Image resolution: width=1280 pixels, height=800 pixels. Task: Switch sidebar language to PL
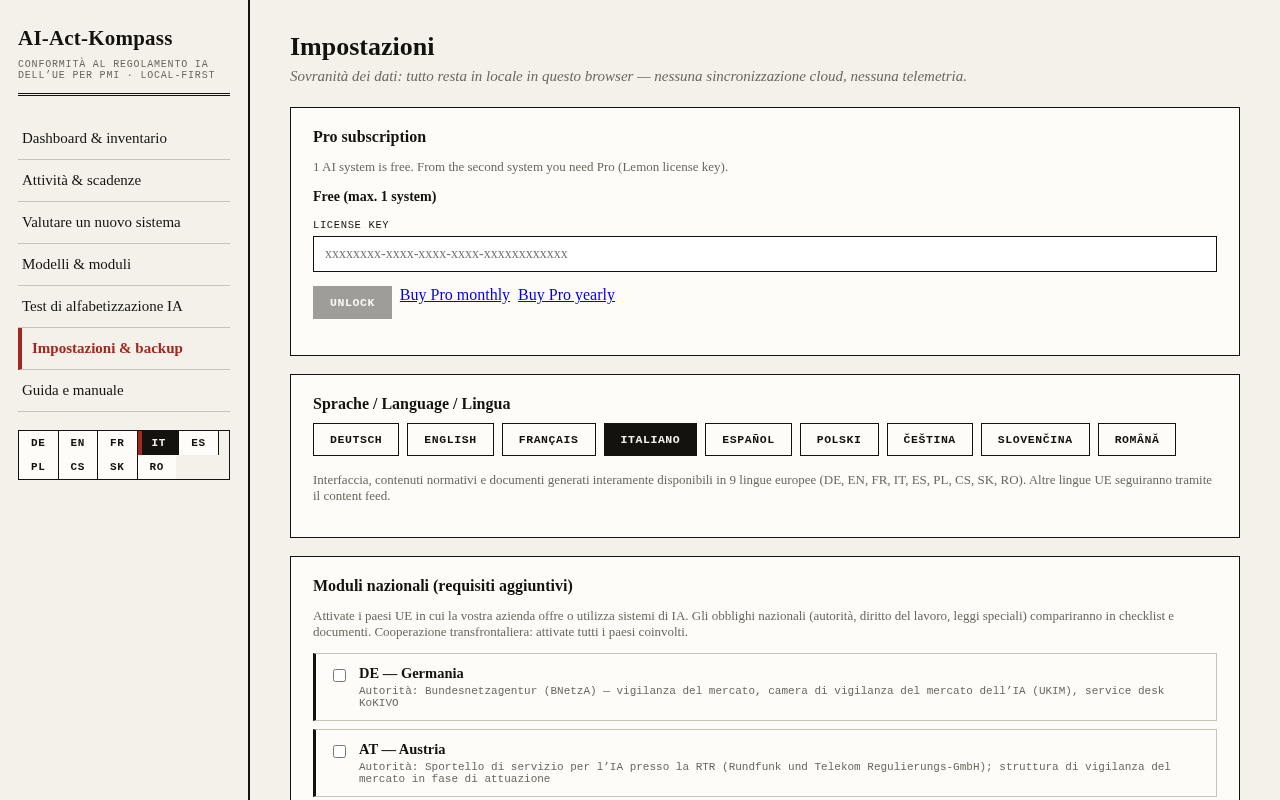click(x=38, y=467)
